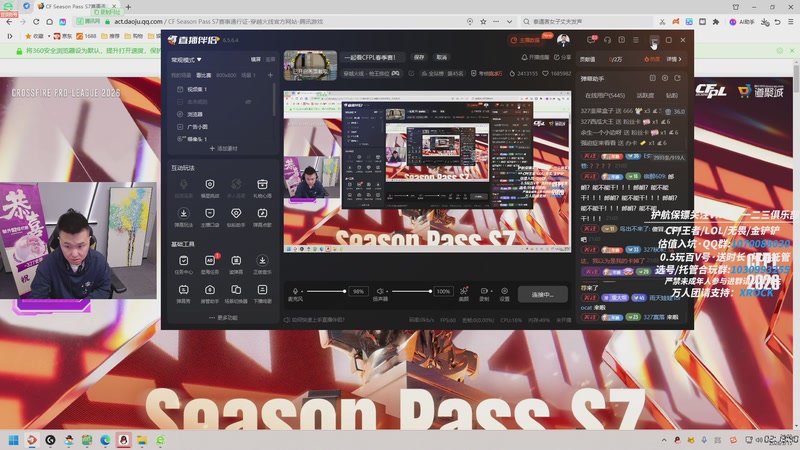Mute the 扬声器 speaker icon
Image resolution: width=800 pixels, height=450 pixels.
coord(380,291)
